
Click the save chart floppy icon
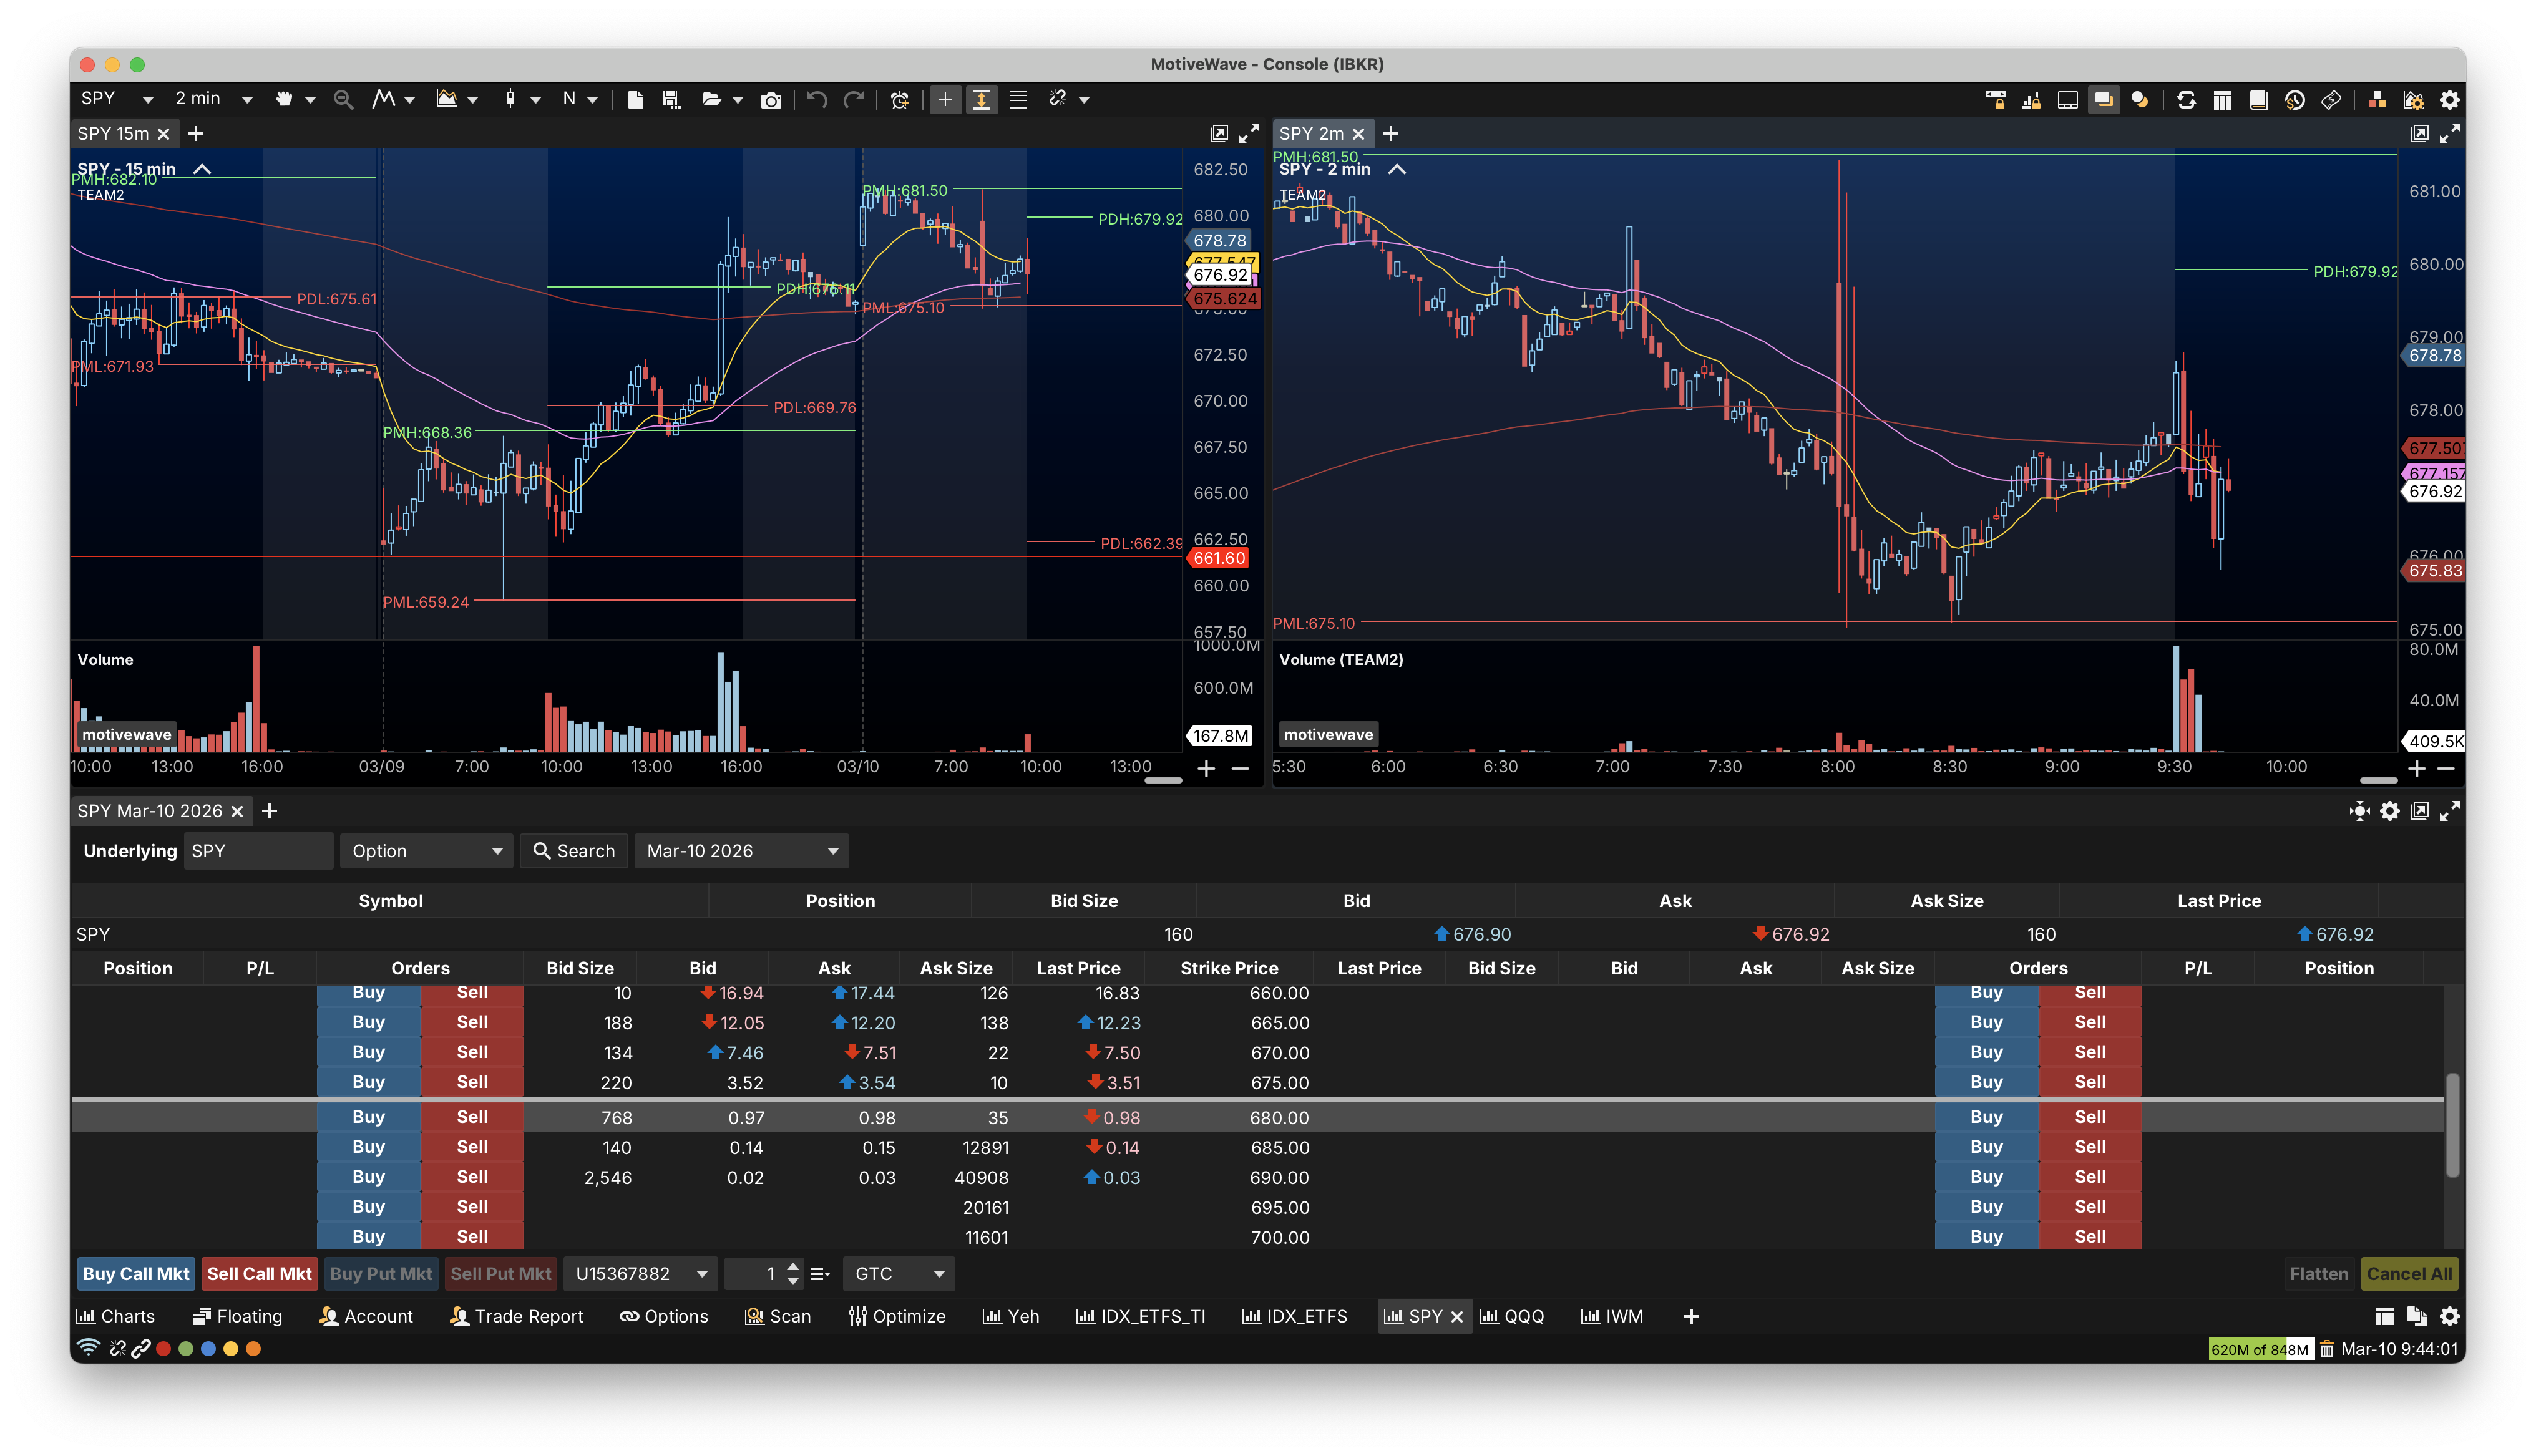coord(671,99)
